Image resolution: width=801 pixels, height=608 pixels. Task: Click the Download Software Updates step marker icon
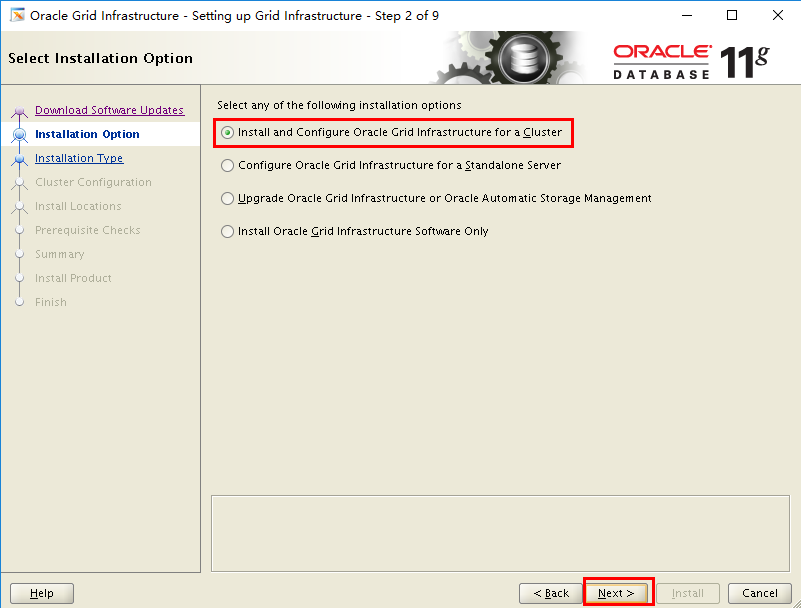[19, 111]
